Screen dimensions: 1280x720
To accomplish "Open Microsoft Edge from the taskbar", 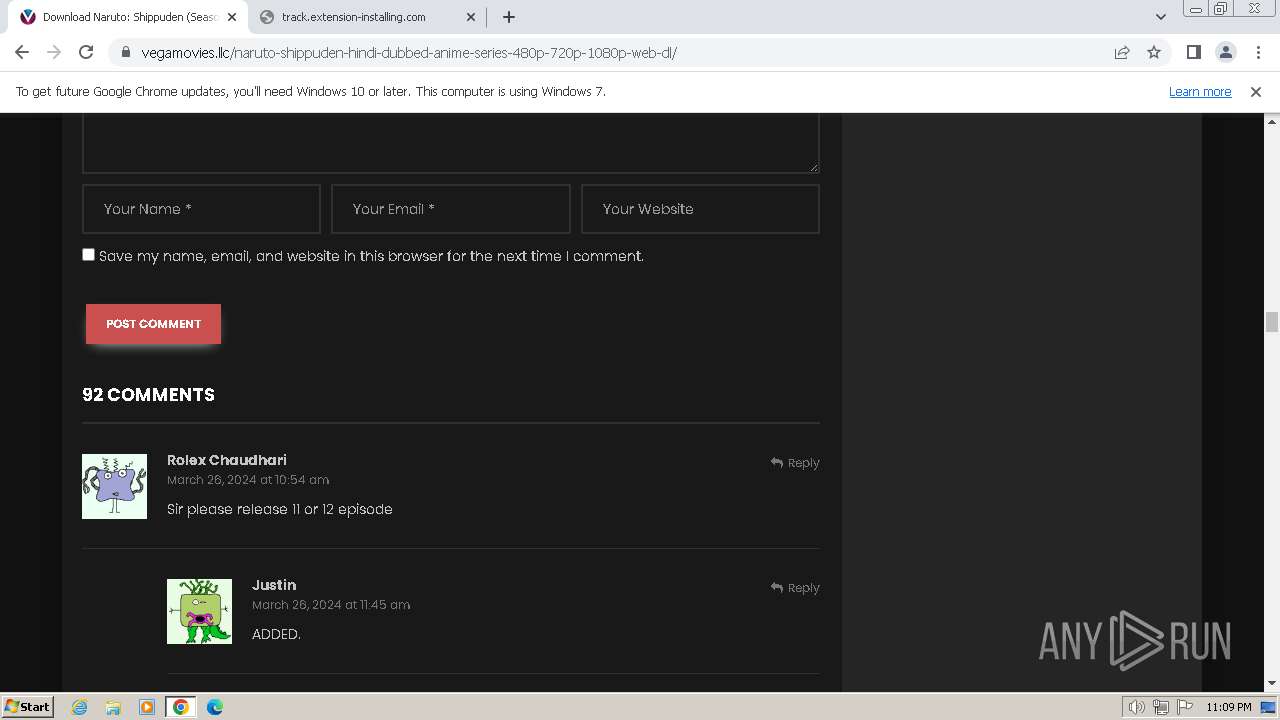I will point(215,707).
